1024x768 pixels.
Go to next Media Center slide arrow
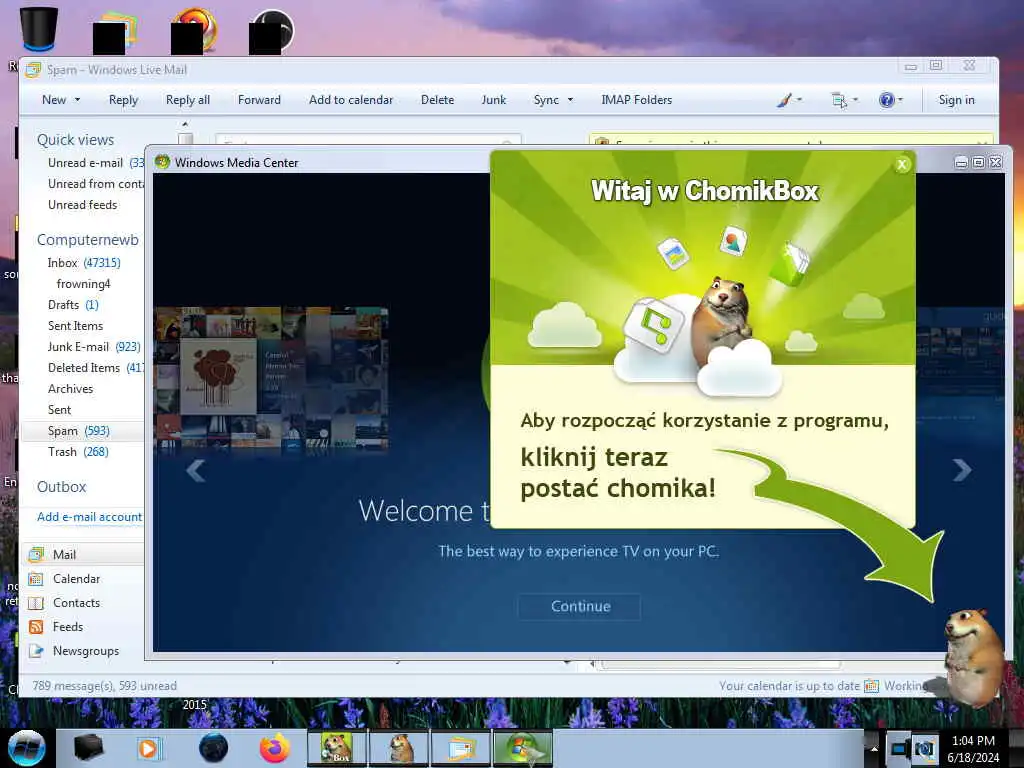point(961,470)
